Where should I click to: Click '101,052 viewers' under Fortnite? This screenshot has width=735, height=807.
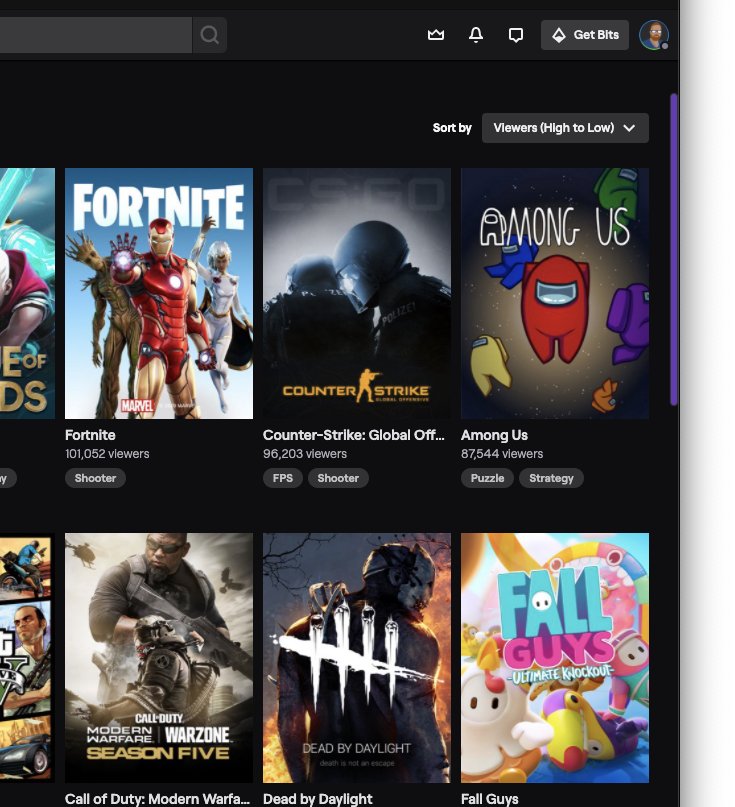click(107, 454)
